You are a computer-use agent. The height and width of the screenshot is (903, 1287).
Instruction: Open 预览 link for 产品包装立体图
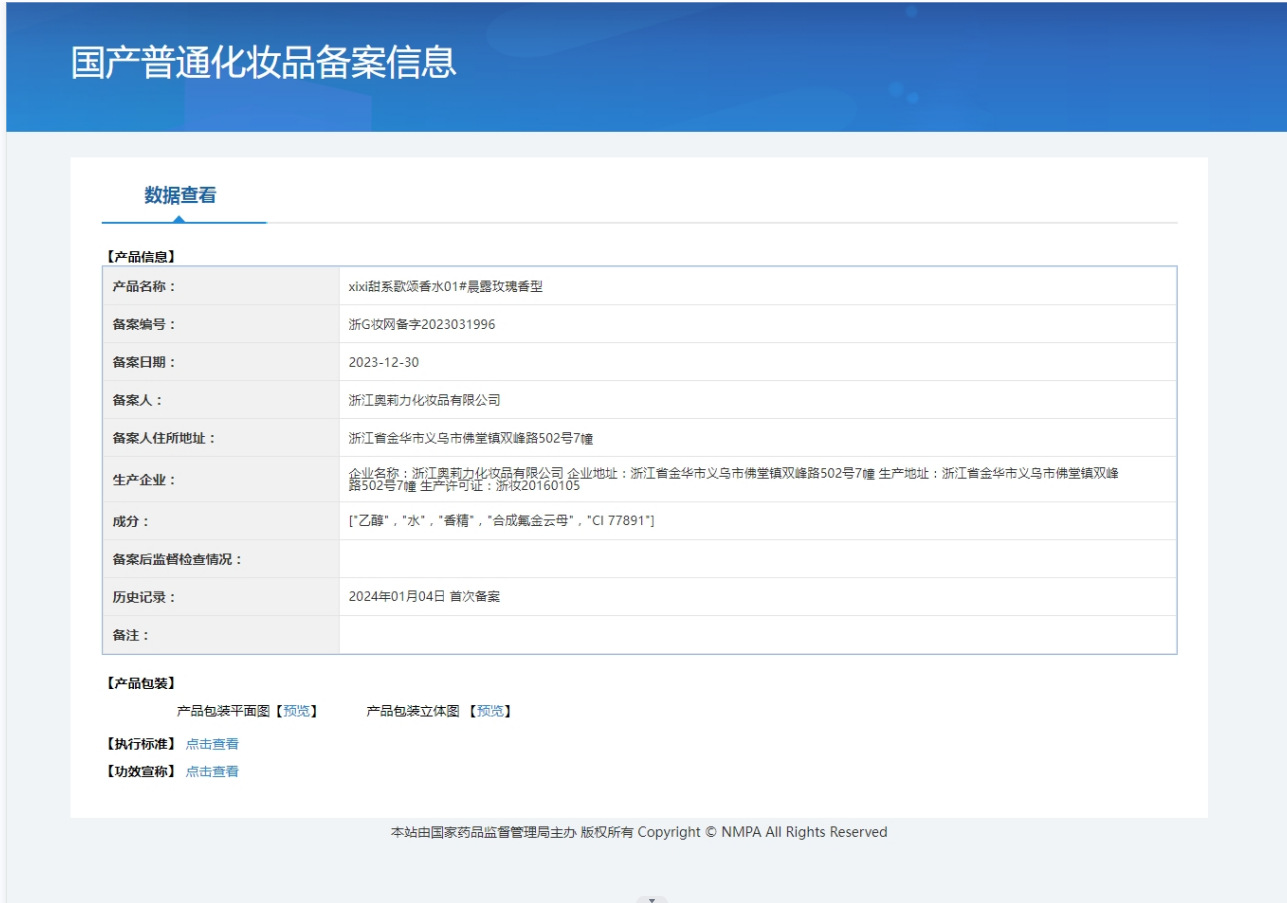pos(490,711)
